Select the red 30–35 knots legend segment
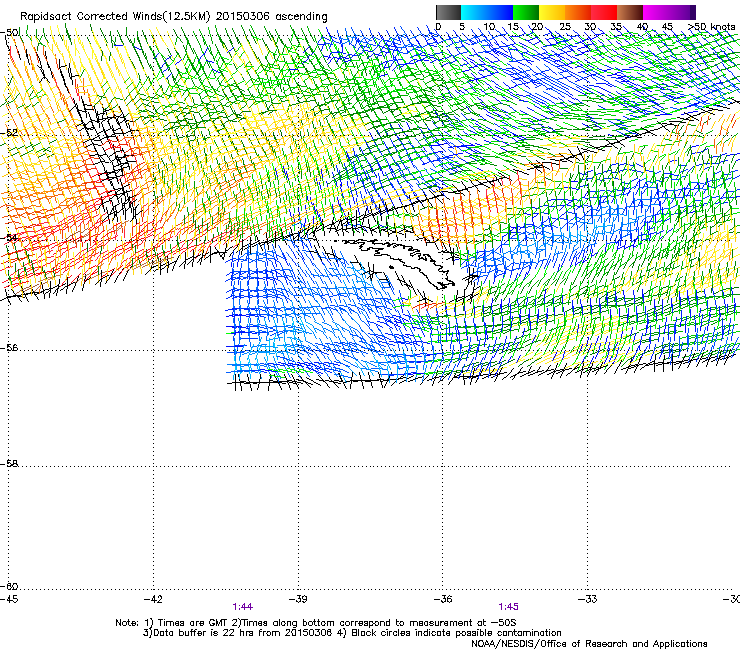The width and height of the screenshot is (740, 650). tap(604, 12)
